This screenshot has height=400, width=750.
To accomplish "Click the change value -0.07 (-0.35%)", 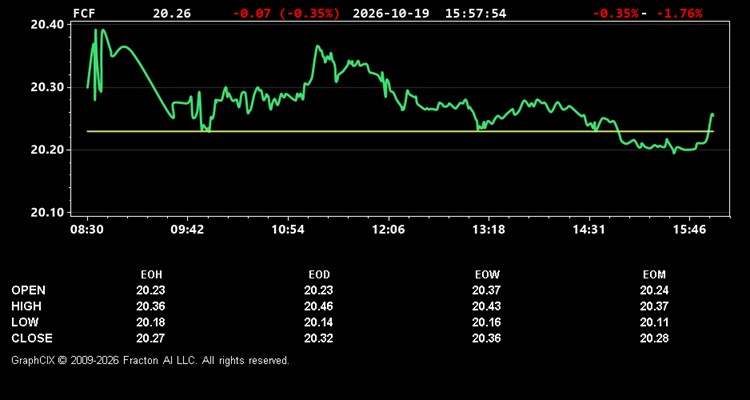I will pyautogui.click(x=287, y=13).
